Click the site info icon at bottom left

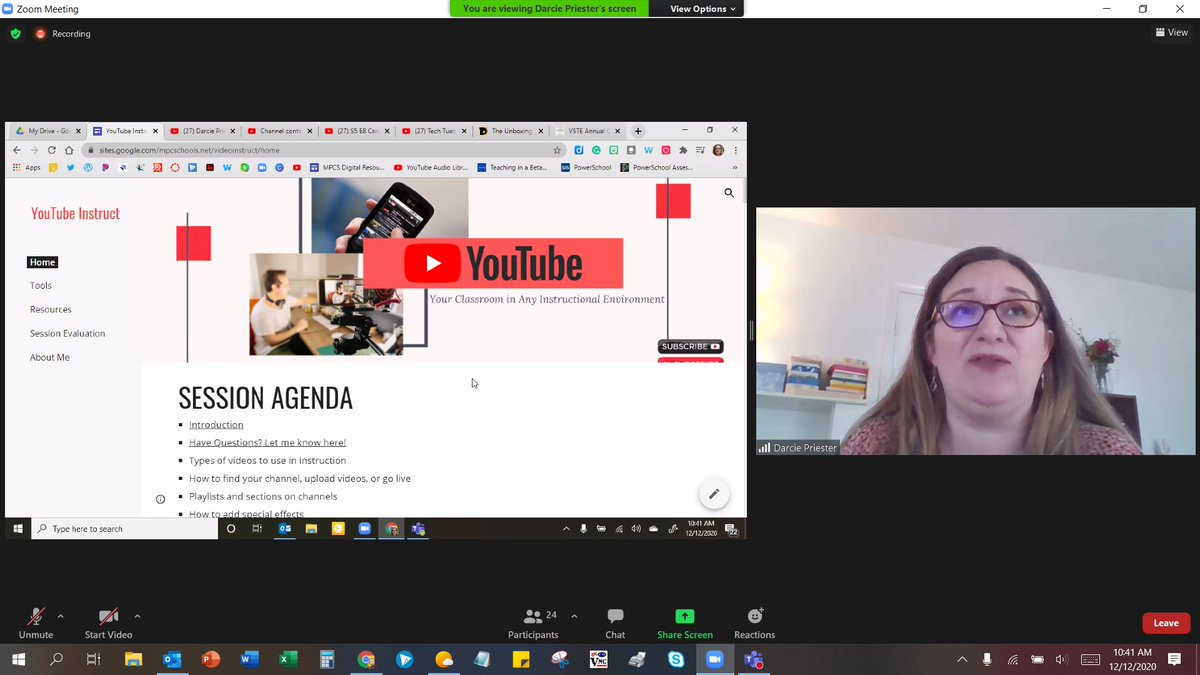click(x=160, y=499)
